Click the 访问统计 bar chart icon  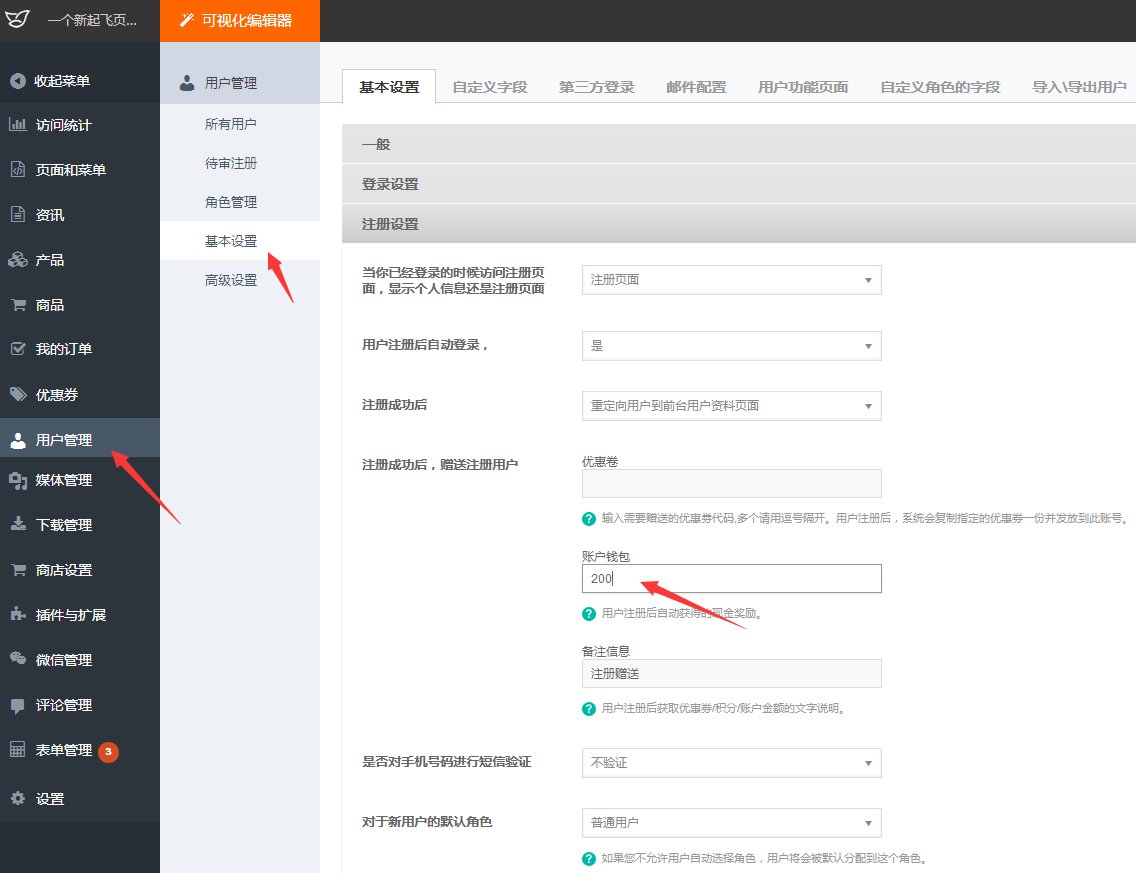pyautogui.click(x=17, y=125)
